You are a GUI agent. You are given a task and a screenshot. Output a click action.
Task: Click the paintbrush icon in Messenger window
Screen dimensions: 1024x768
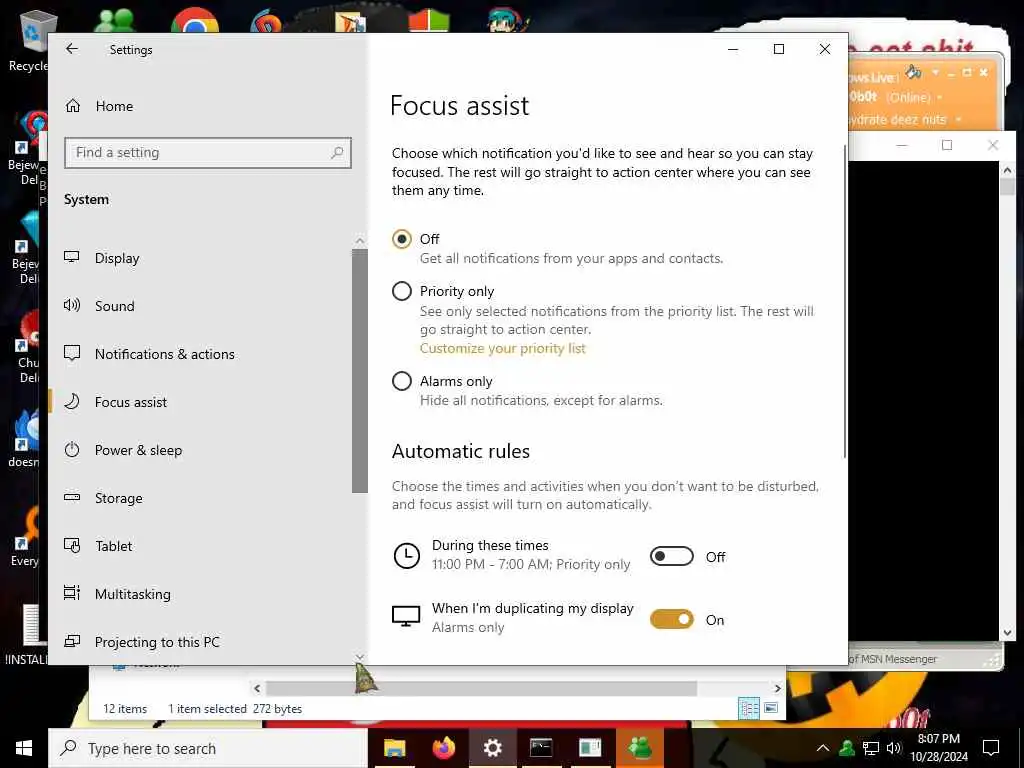click(913, 71)
